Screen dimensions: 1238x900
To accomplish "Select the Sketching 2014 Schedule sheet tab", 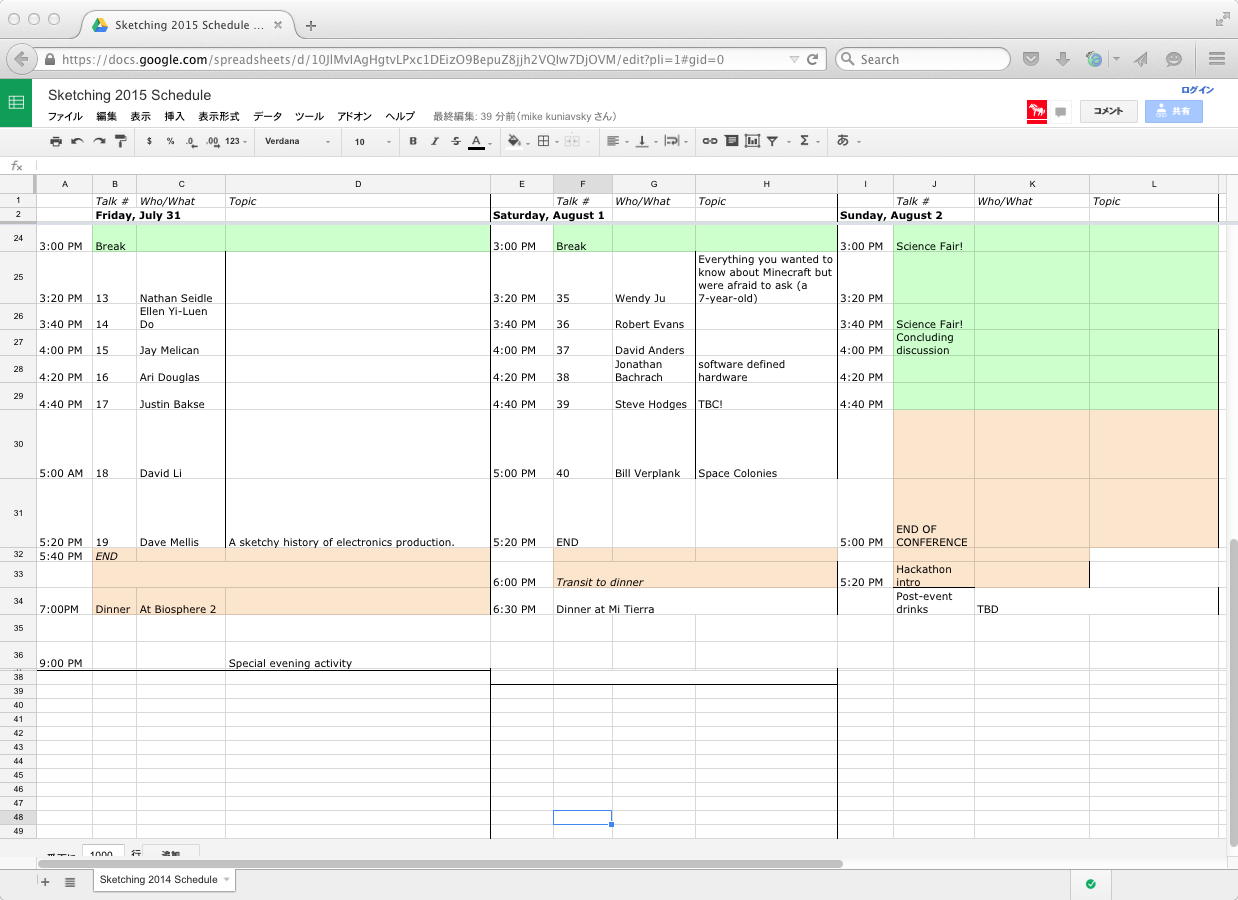I will point(165,880).
